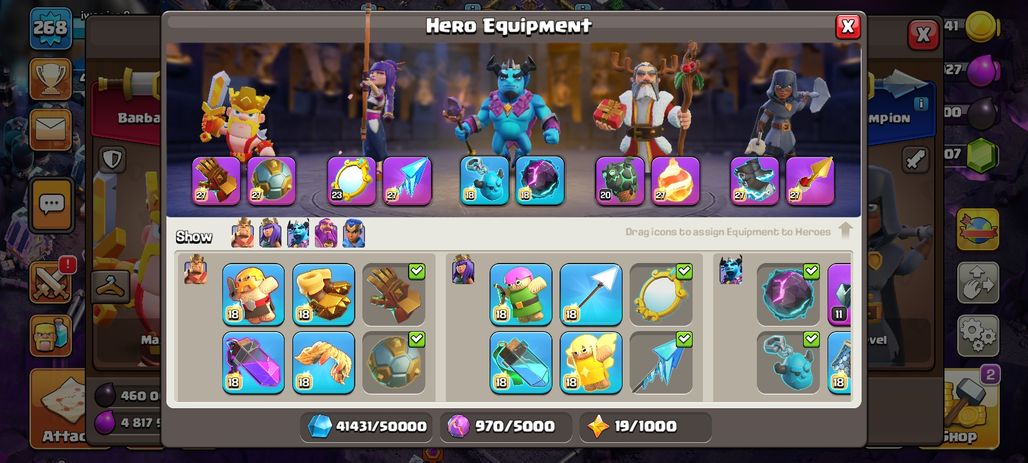1028x463 pixels.
Task: Toggle the equipped Magic Mirror checkmark
Action: click(x=684, y=271)
